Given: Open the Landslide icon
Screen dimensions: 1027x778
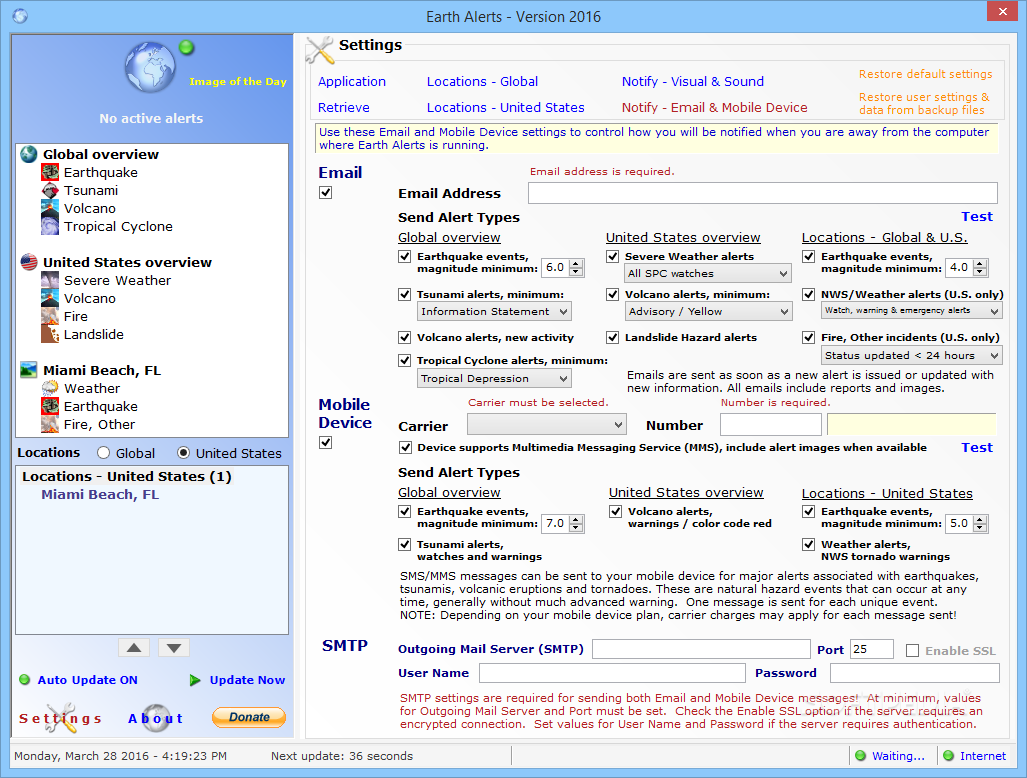Looking at the screenshot, I should (50, 335).
